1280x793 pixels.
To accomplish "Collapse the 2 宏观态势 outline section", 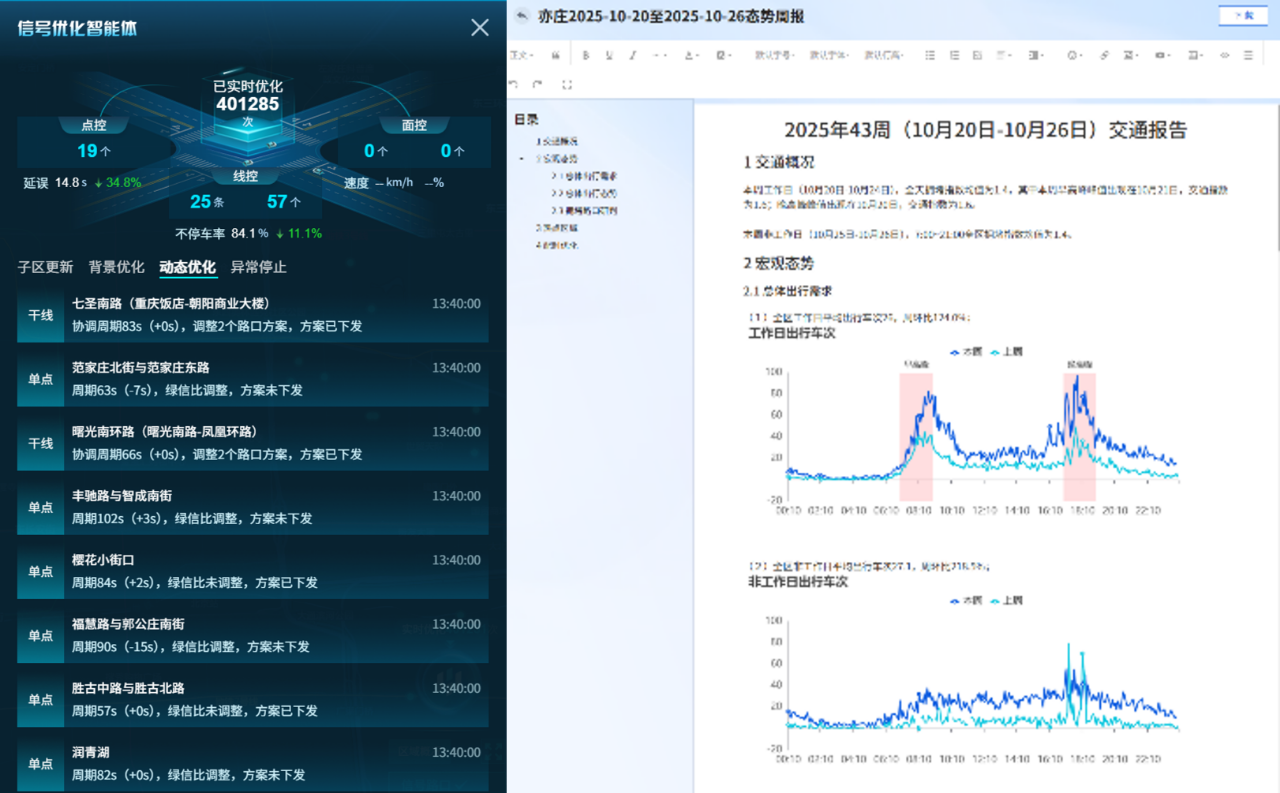I will tap(522, 159).
